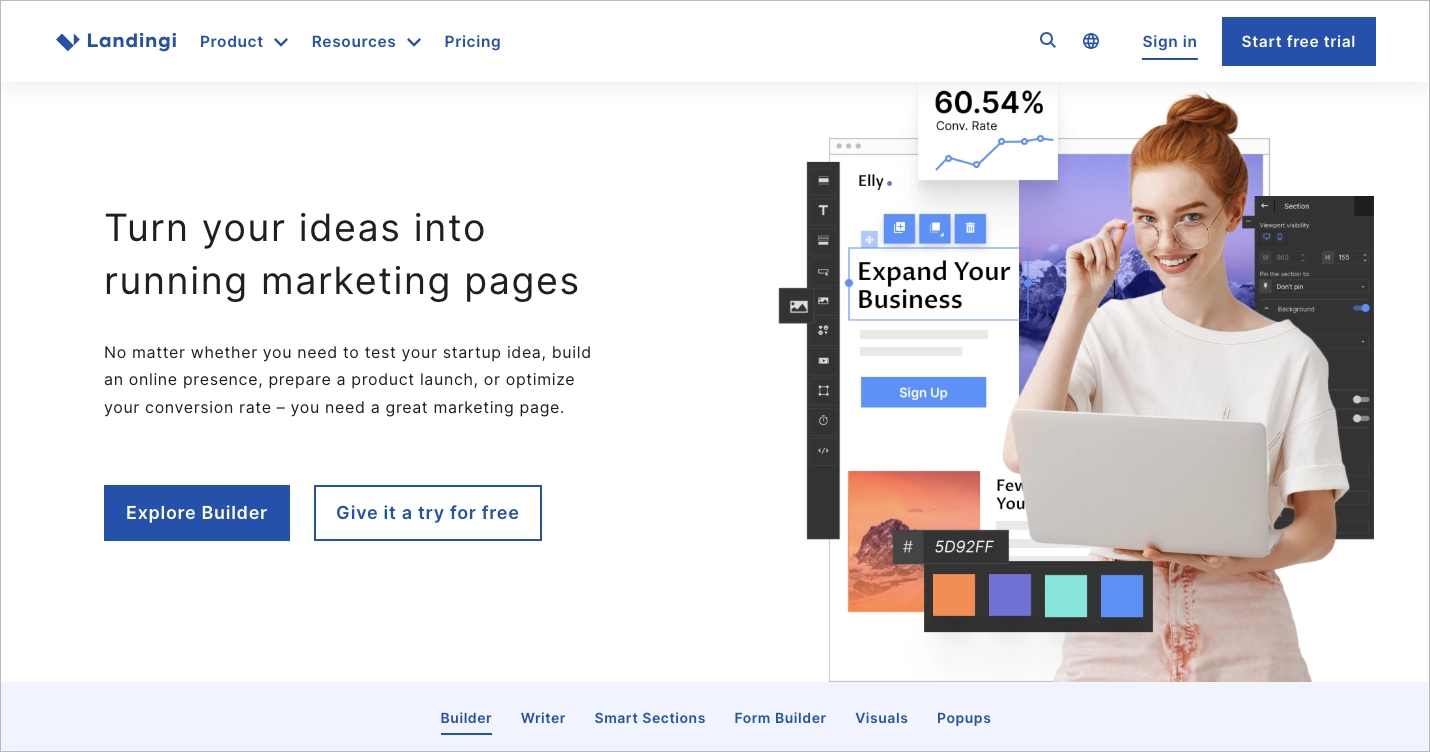Click the trash delete icon above heading

coord(969,228)
